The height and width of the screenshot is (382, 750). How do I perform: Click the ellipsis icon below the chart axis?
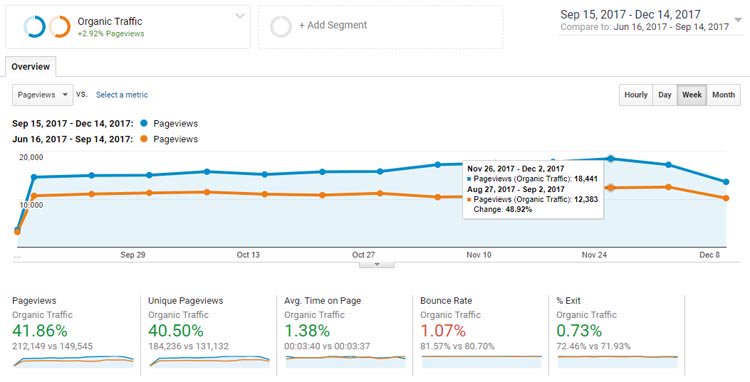click(x=17, y=257)
